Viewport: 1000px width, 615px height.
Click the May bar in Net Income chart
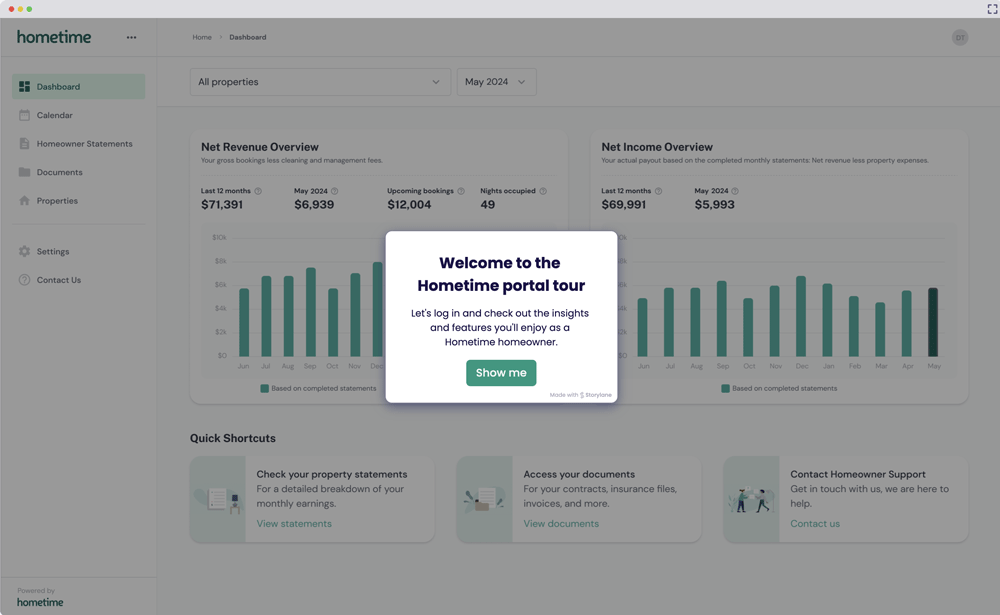(933, 322)
